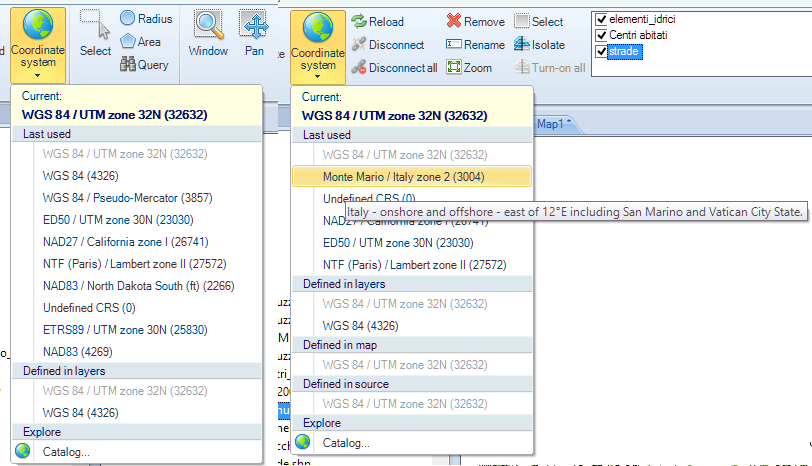Click the Rename source button
812x466 pixels.
point(474,44)
